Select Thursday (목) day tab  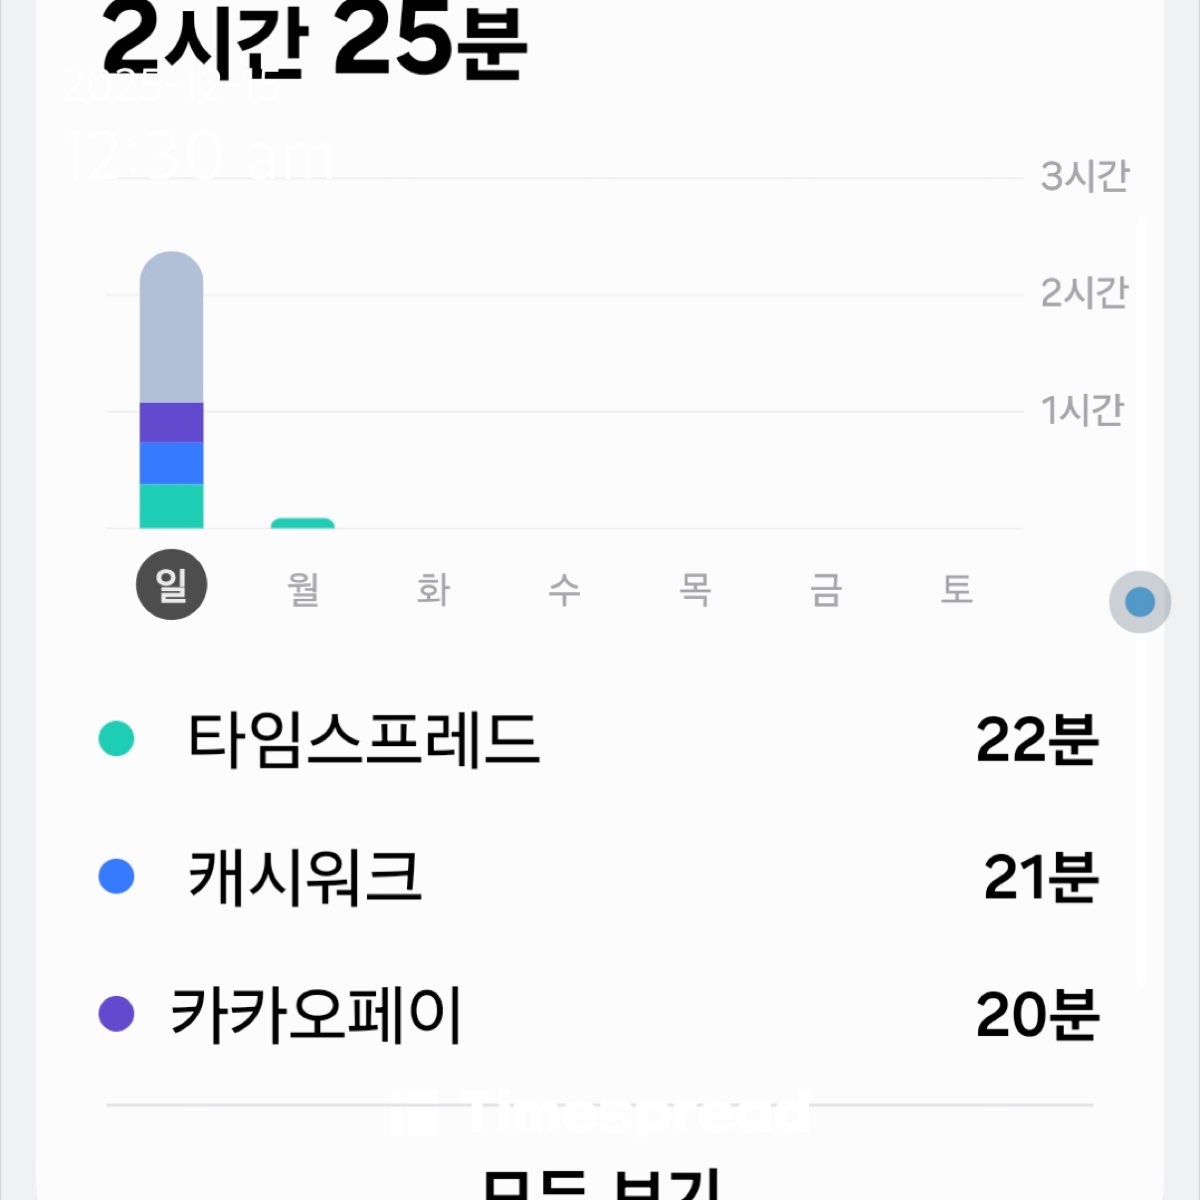pyautogui.click(x=695, y=588)
